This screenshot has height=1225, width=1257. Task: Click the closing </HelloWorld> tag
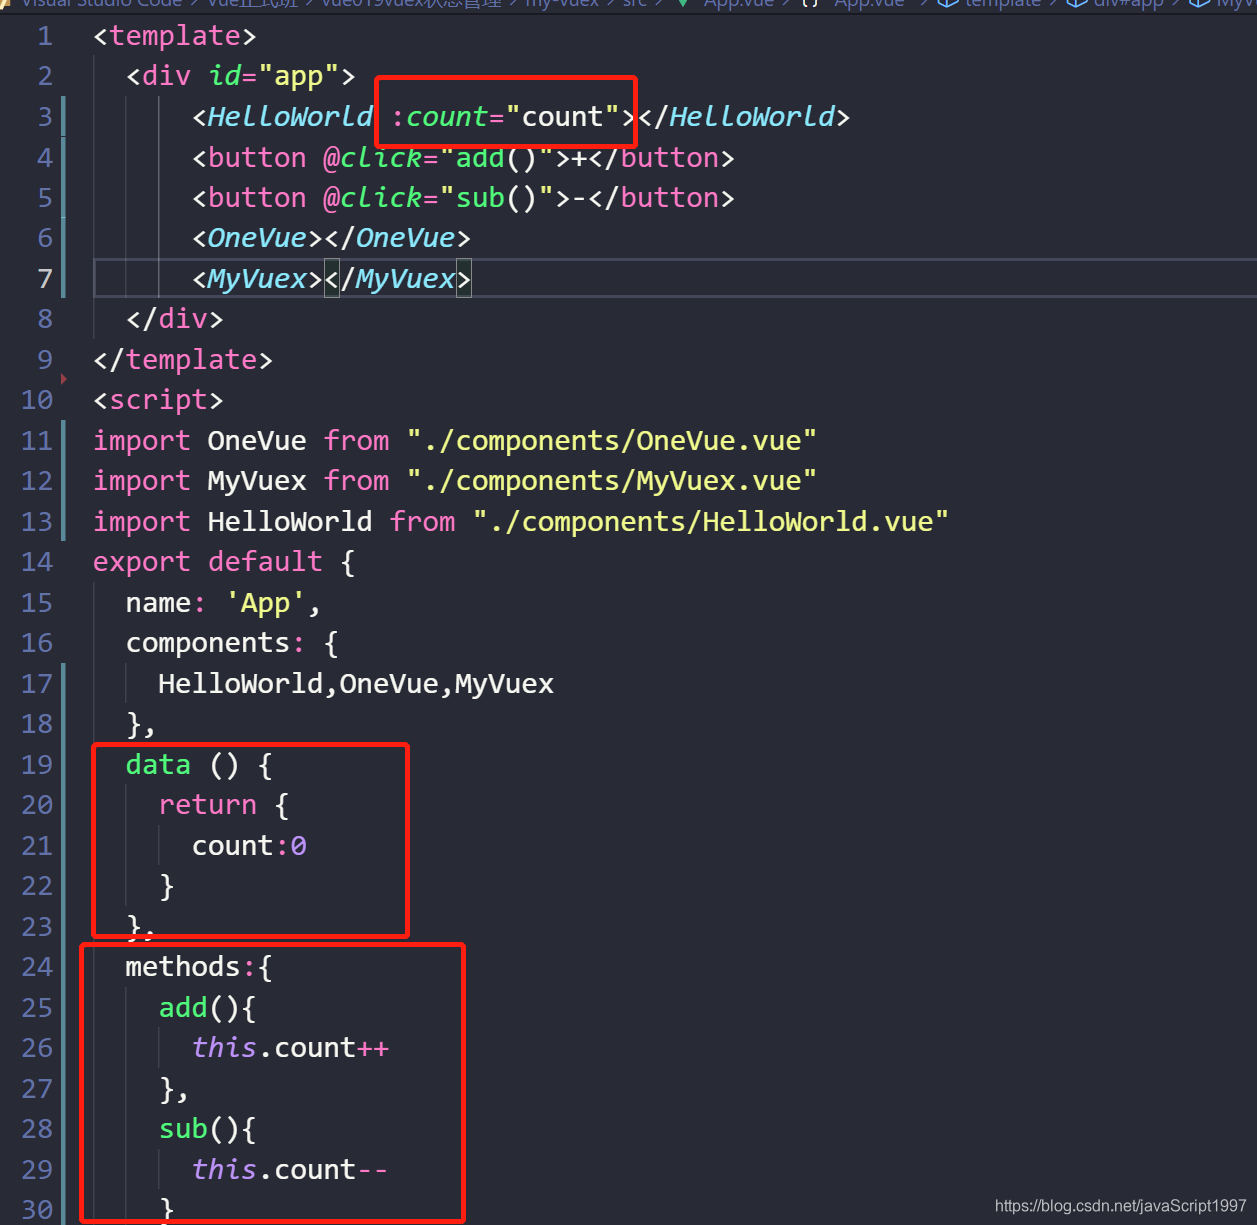pyautogui.click(x=744, y=117)
